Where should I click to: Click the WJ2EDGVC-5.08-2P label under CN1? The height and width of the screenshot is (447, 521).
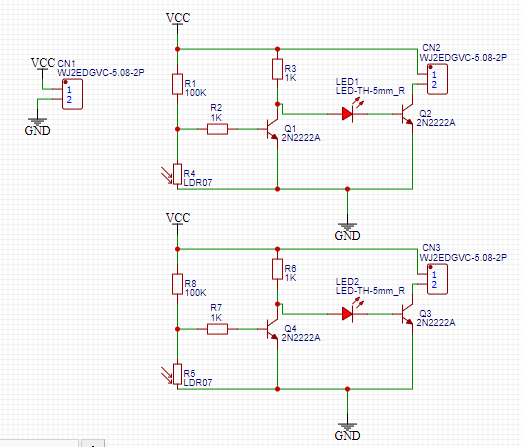point(101,72)
